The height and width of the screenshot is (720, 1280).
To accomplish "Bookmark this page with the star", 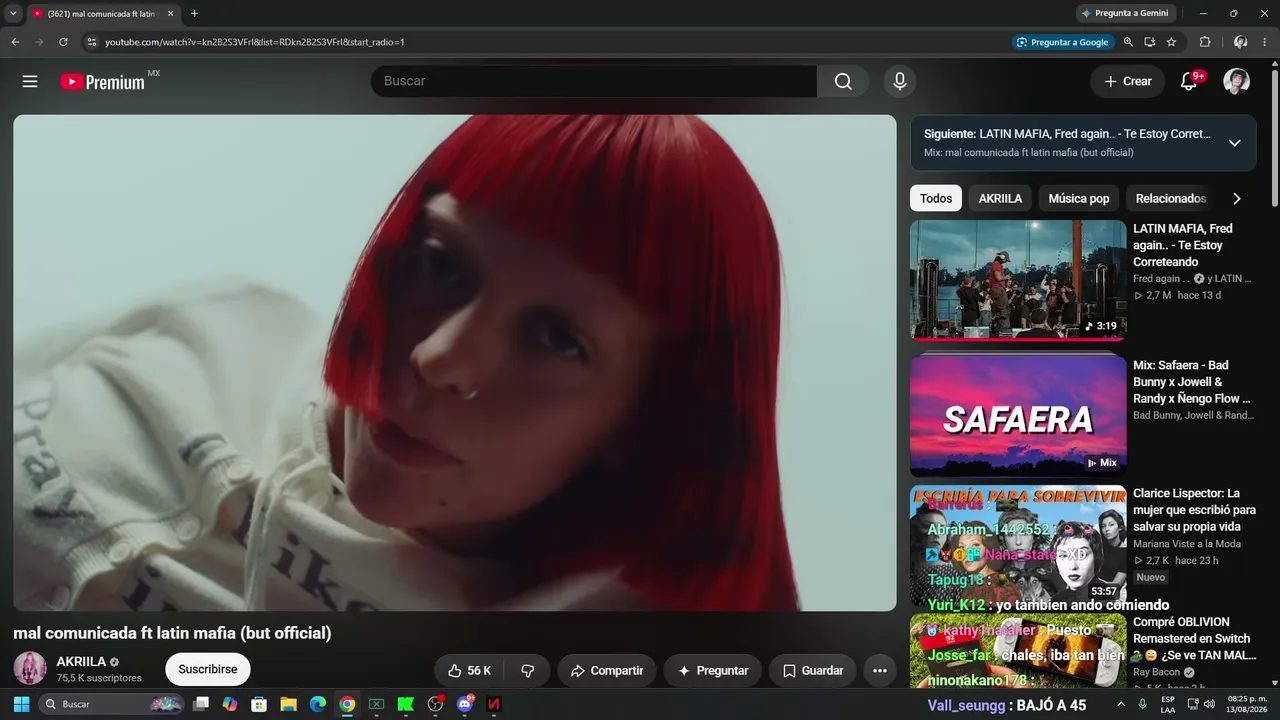I will (1171, 42).
